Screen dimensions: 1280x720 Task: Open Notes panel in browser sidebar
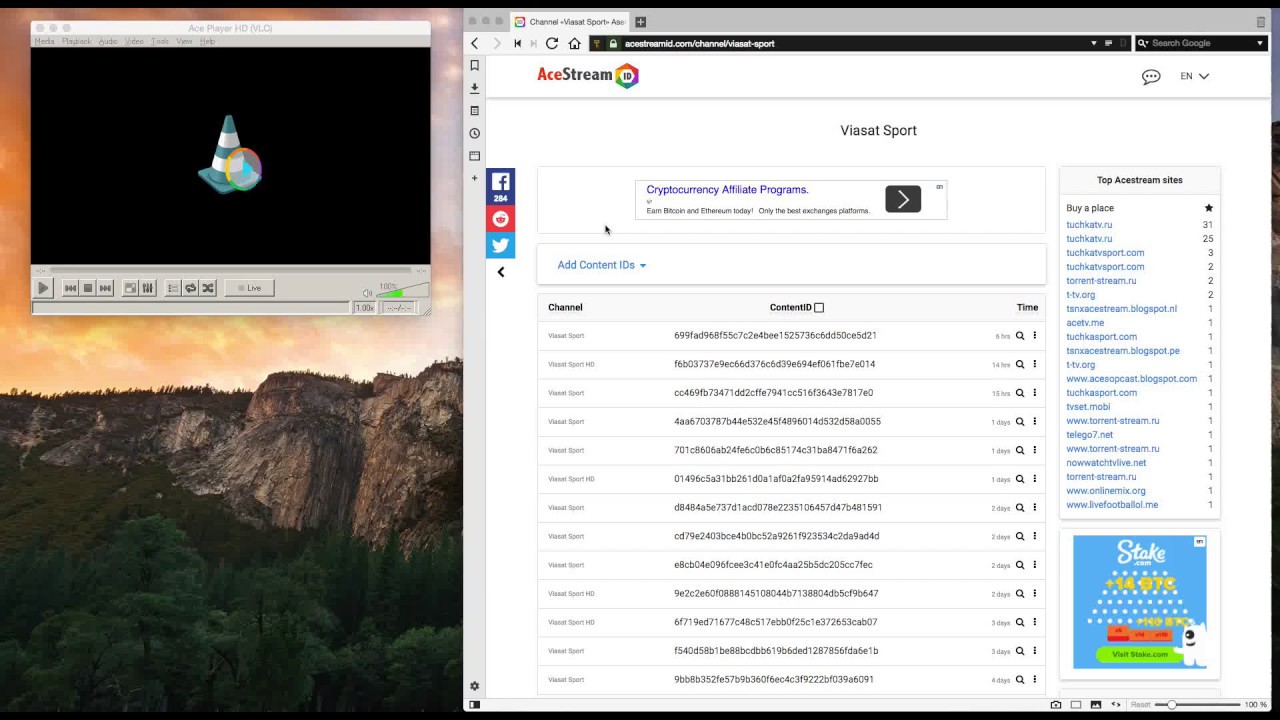475,111
